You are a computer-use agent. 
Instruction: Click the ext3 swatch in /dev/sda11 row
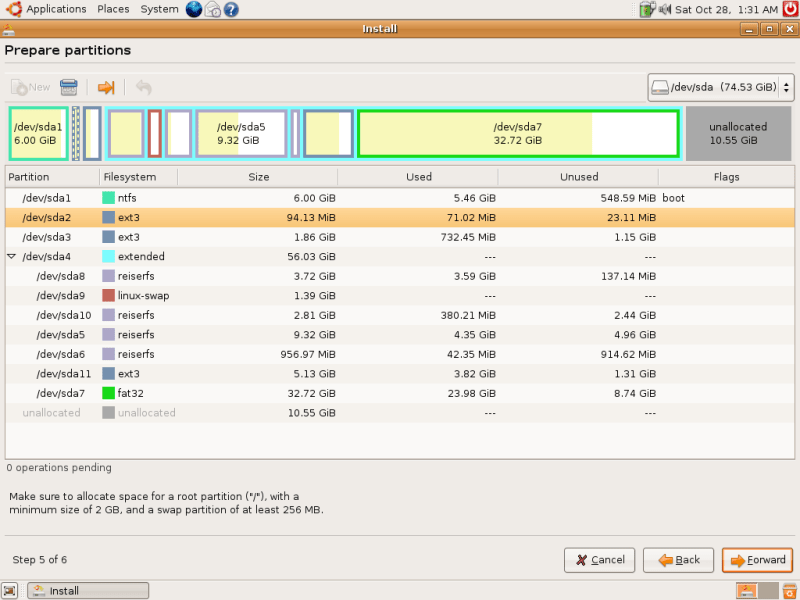tap(108, 373)
